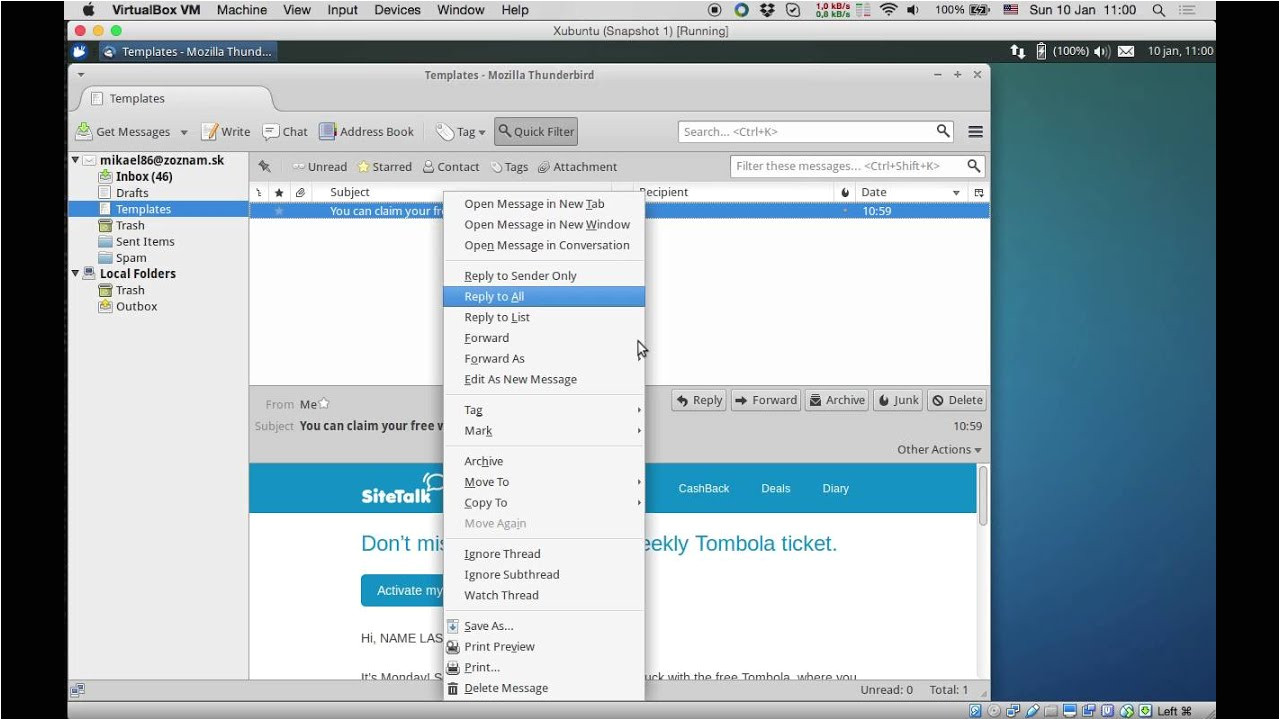1280x720 pixels.
Task: Open the Devices menu in macOS menu bar
Action: tap(397, 10)
